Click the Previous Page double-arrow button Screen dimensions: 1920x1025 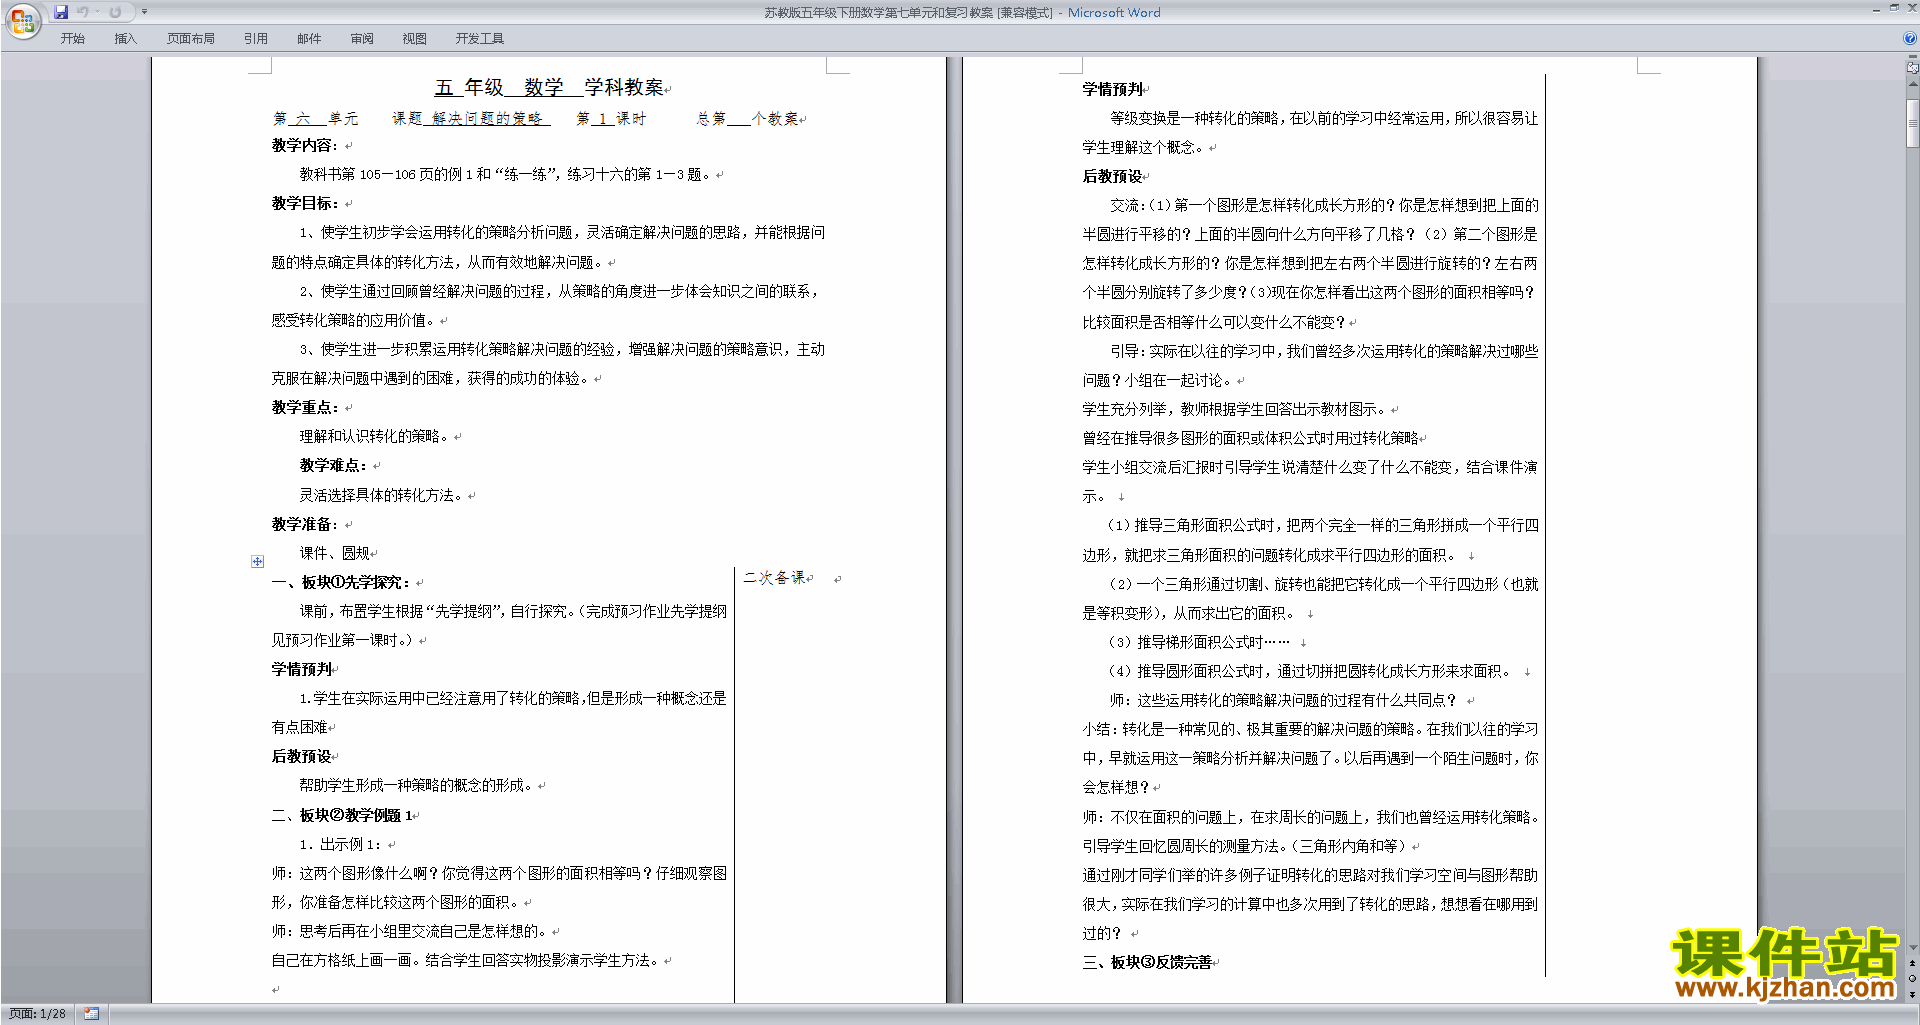[x=1912, y=964]
